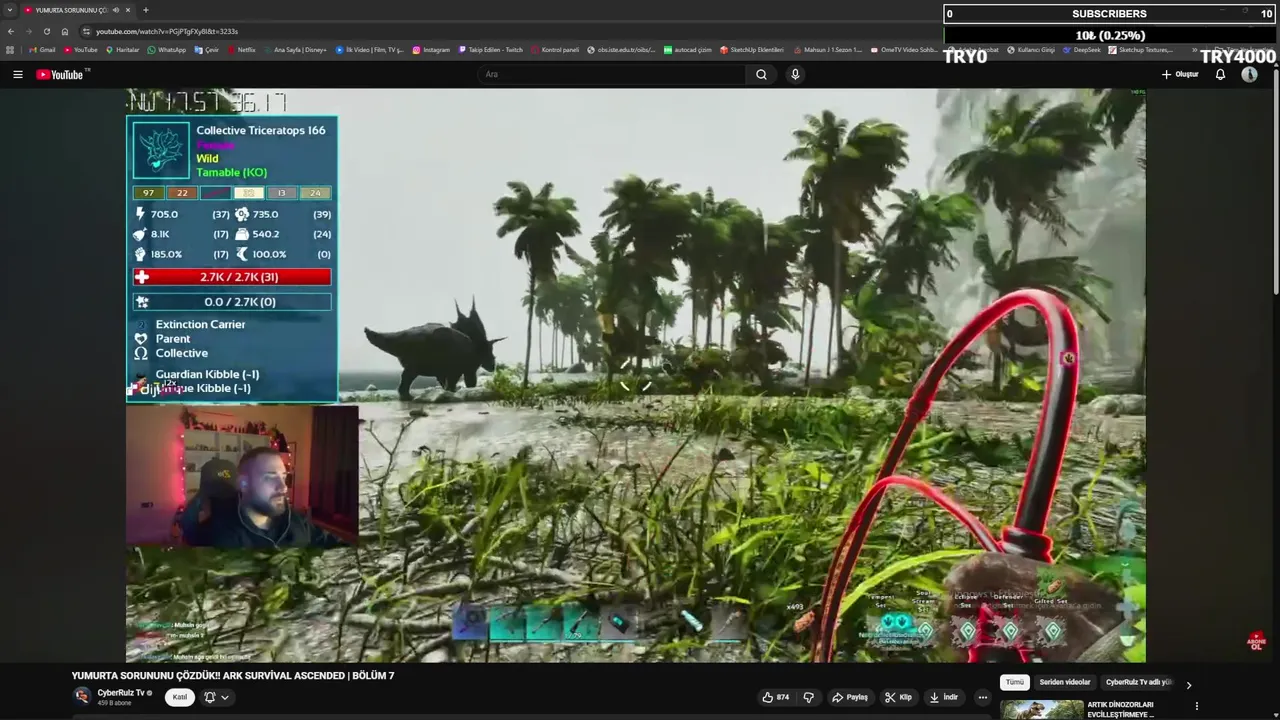This screenshot has height=720, width=1280.
Task: Create a Klip from the video
Action: point(898,697)
